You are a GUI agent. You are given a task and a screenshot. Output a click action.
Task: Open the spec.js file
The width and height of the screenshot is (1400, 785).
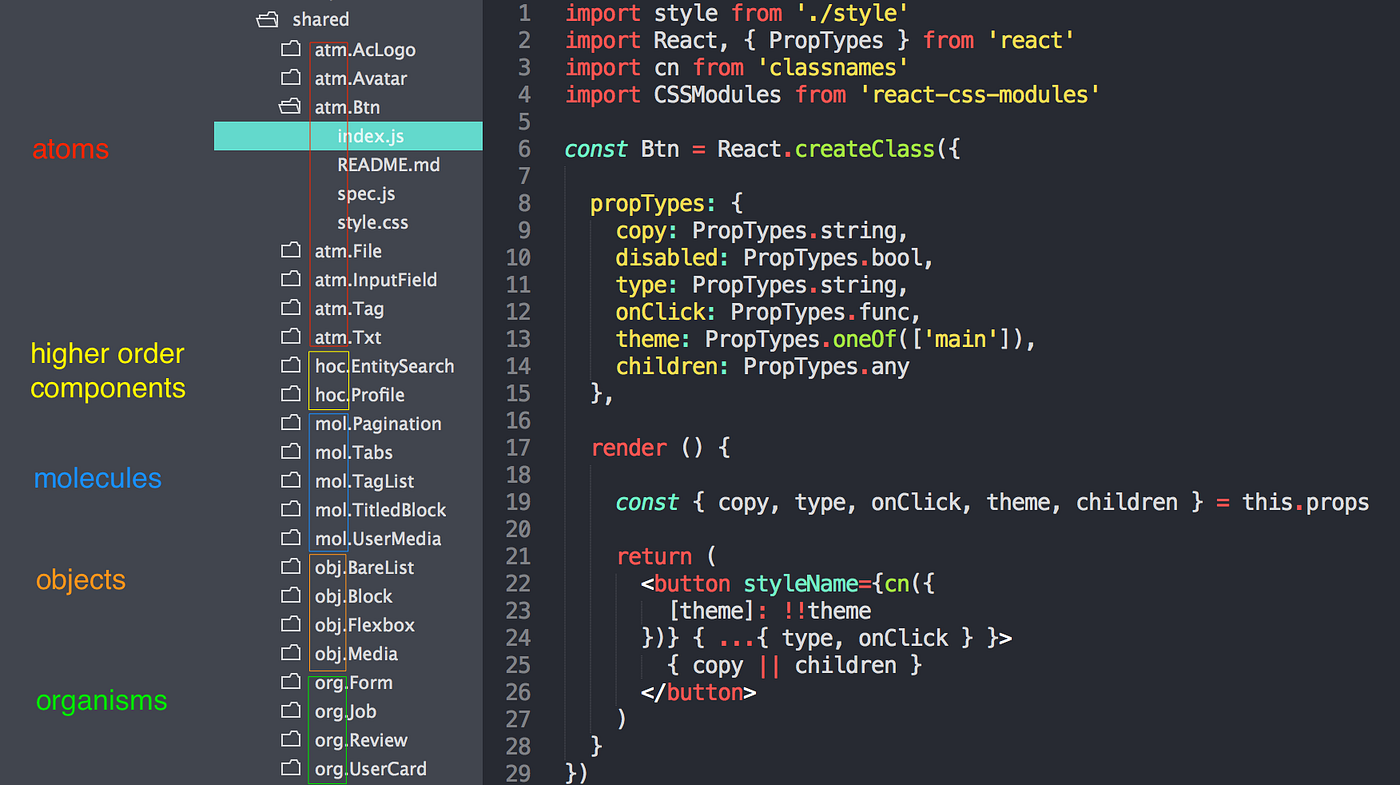[366, 193]
